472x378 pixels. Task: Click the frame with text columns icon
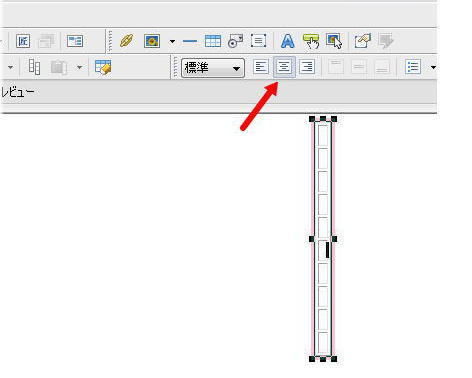coord(75,41)
